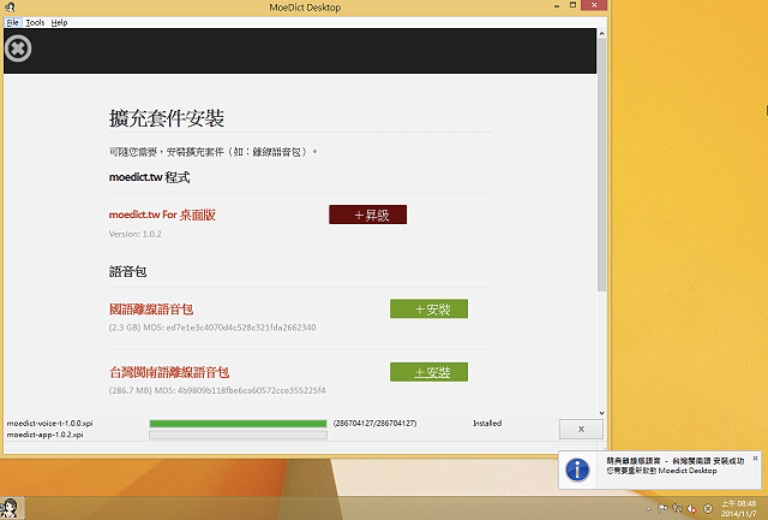The width and height of the screenshot is (768, 520).
Task: Click the scrollbar up arrow
Action: point(602,34)
